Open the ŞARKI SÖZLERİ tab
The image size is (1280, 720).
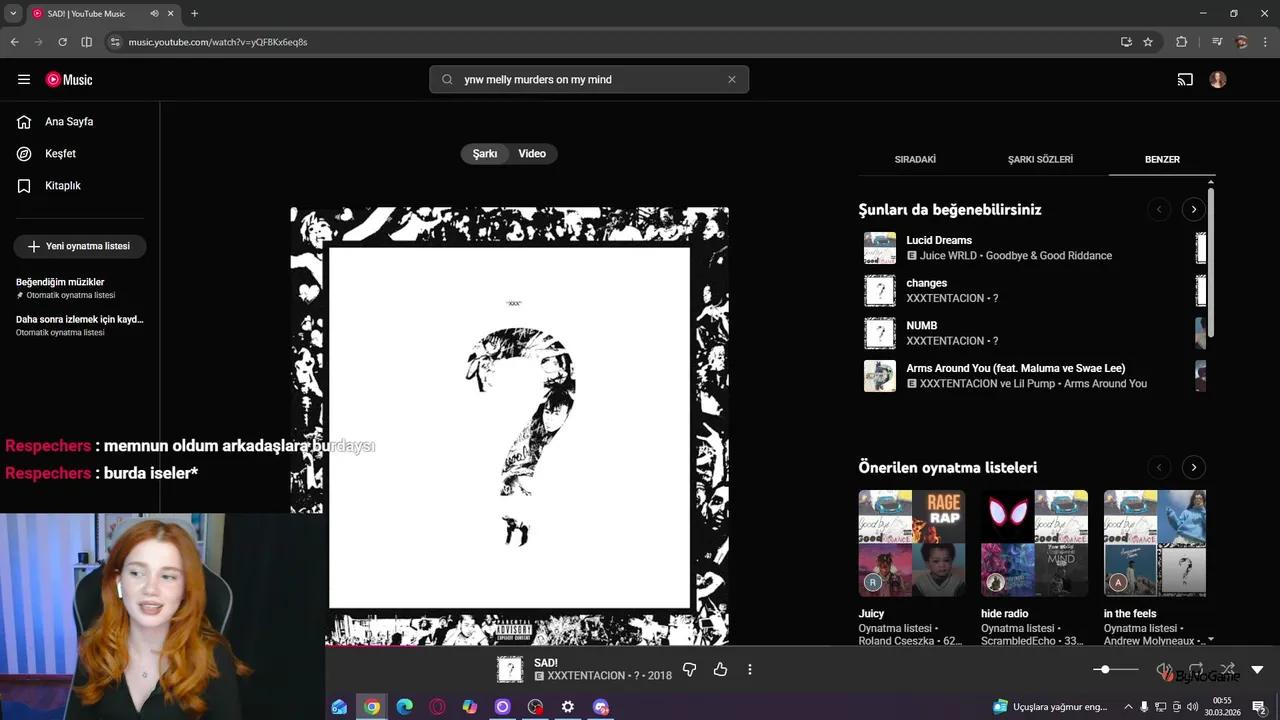[1040, 159]
